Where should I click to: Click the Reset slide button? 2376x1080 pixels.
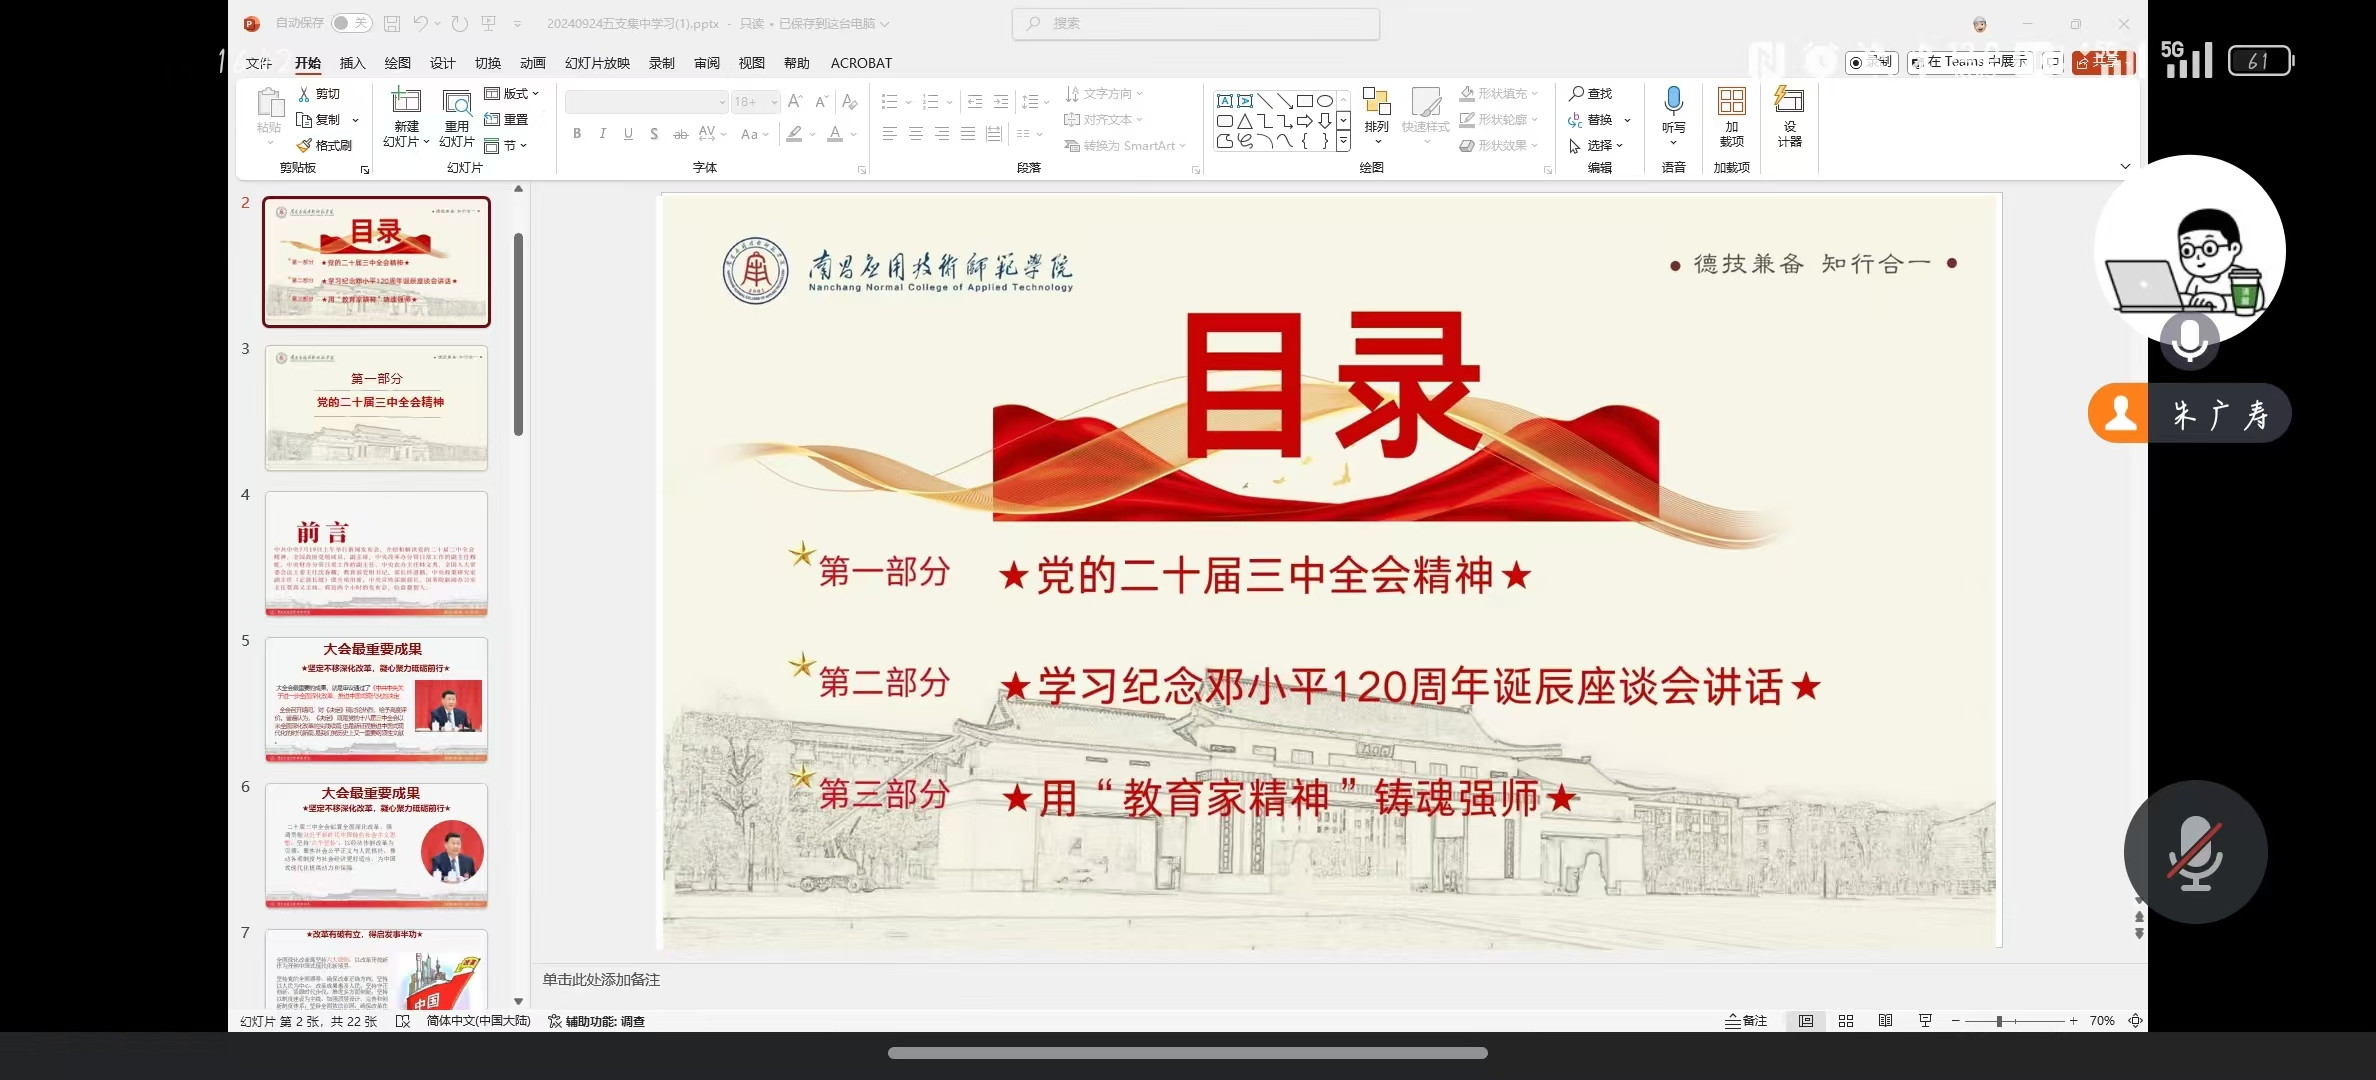coord(507,119)
